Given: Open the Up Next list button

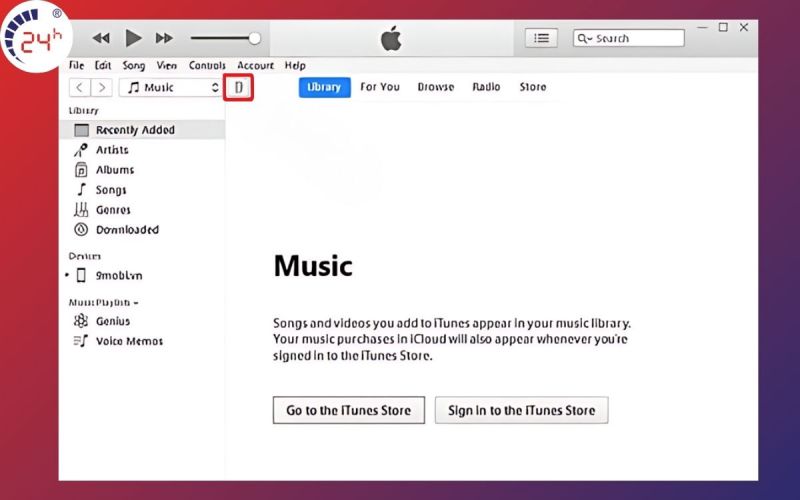Looking at the screenshot, I should [x=541, y=38].
